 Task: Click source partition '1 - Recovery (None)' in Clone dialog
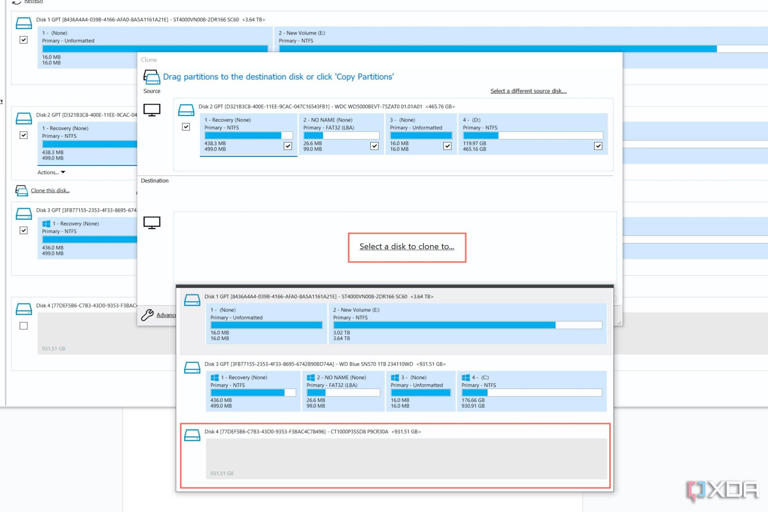tap(248, 135)
